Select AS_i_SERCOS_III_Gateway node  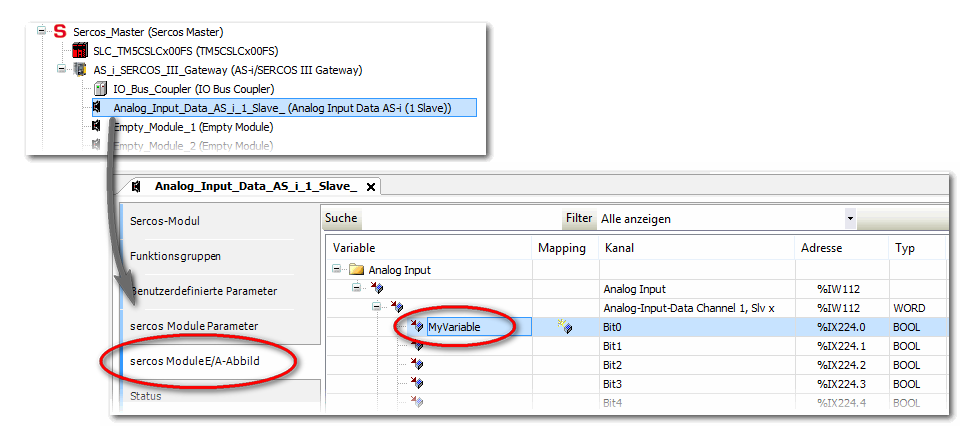click(227, 70)
